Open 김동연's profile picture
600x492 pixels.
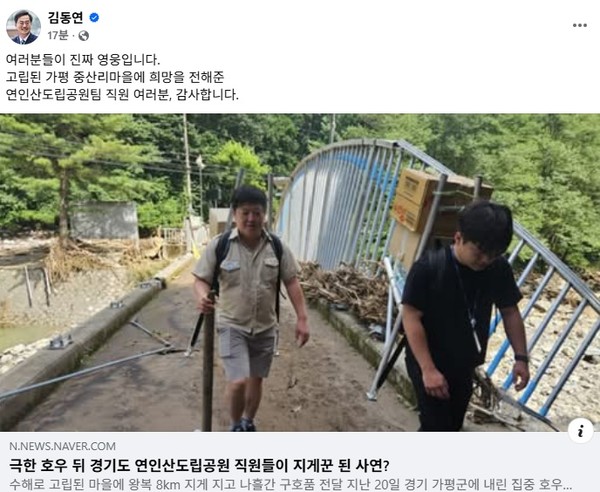click(23, 27)
